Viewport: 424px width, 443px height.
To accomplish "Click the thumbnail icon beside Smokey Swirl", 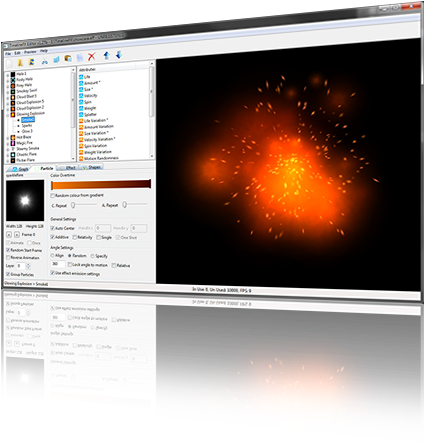I will 13,92.
